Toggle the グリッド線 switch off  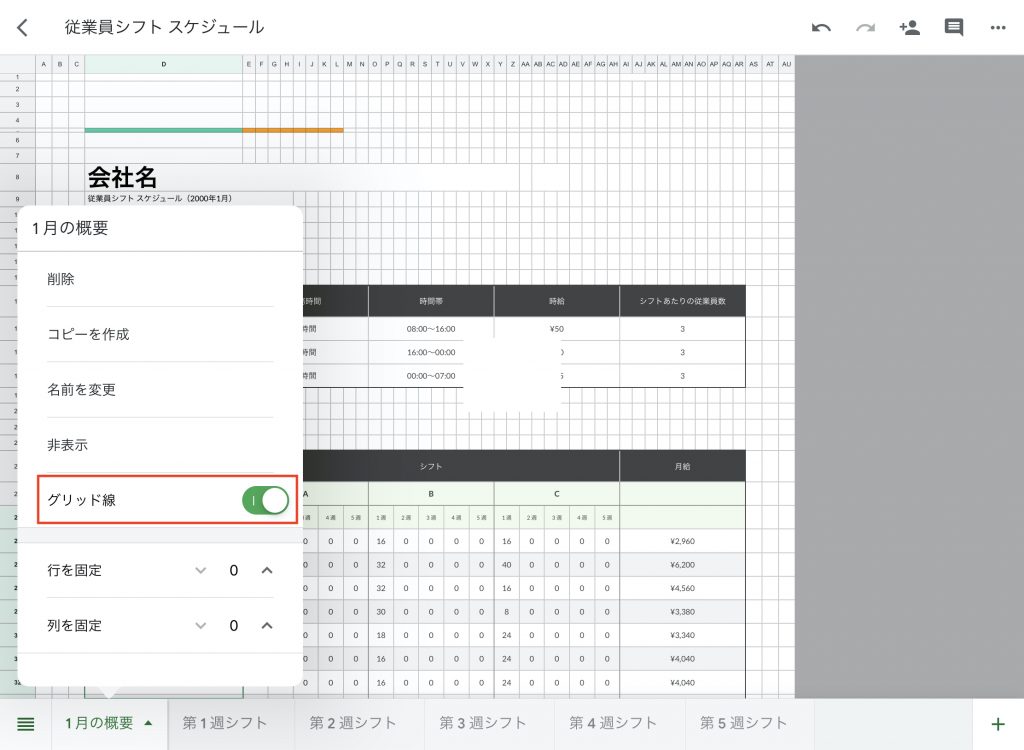(x=265, y=500)
